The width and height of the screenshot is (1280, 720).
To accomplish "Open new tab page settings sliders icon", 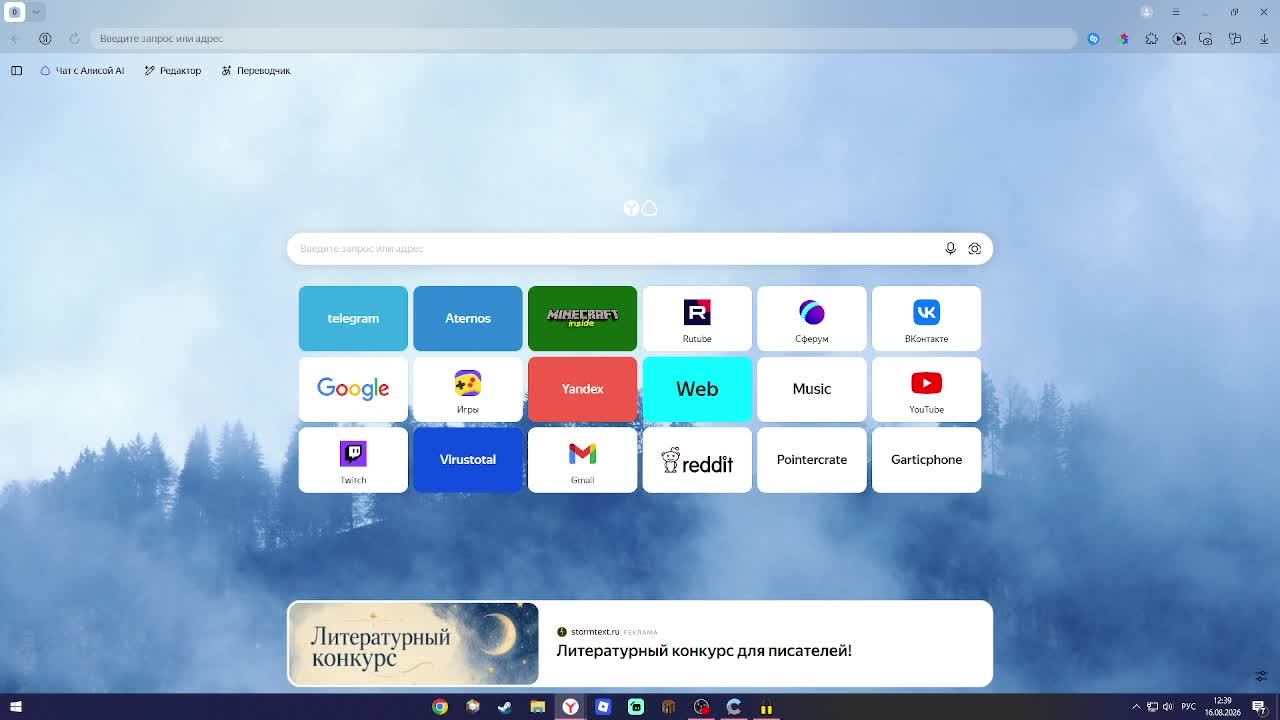I will (x=1262, y=676).
